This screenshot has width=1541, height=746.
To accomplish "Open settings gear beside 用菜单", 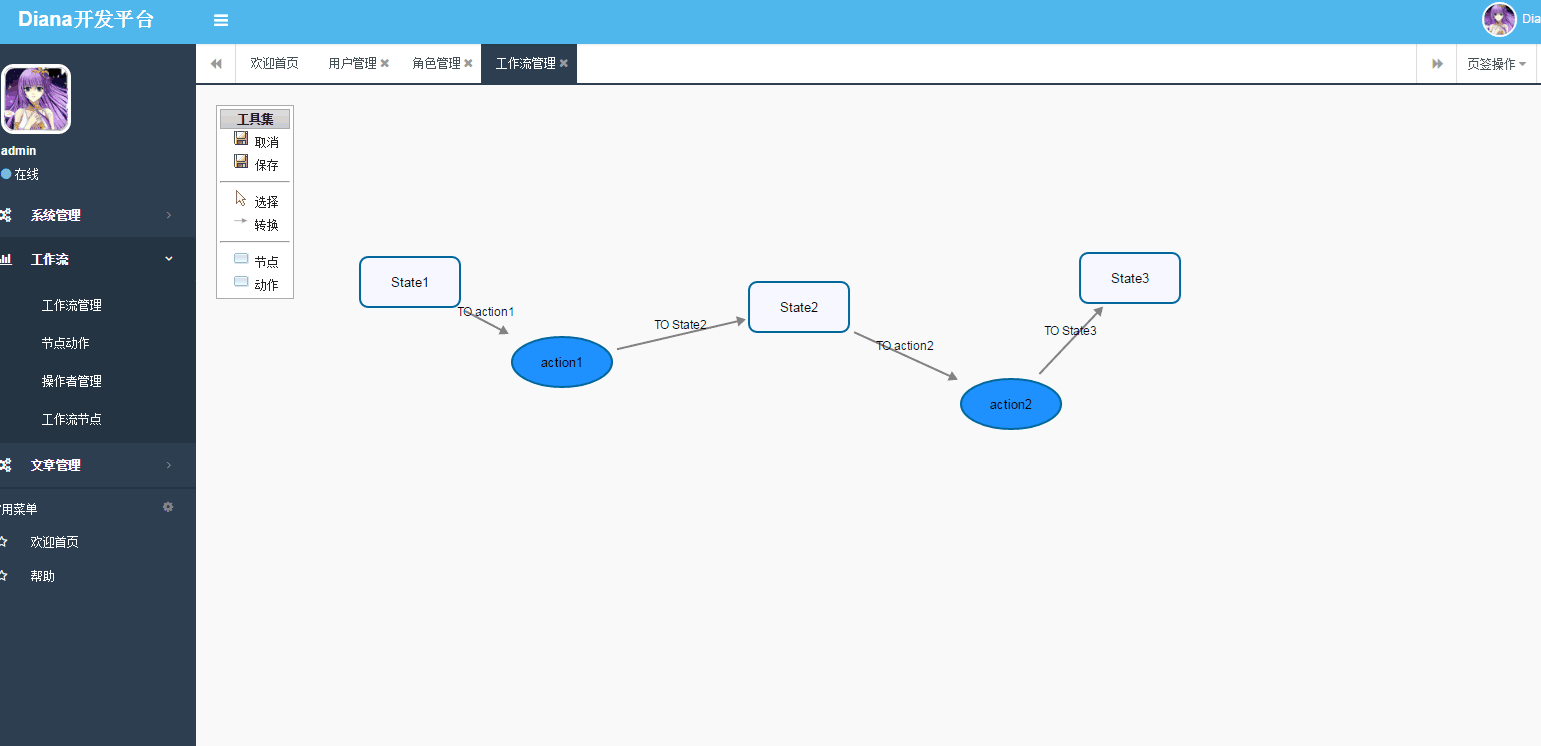I will point(168,507).
